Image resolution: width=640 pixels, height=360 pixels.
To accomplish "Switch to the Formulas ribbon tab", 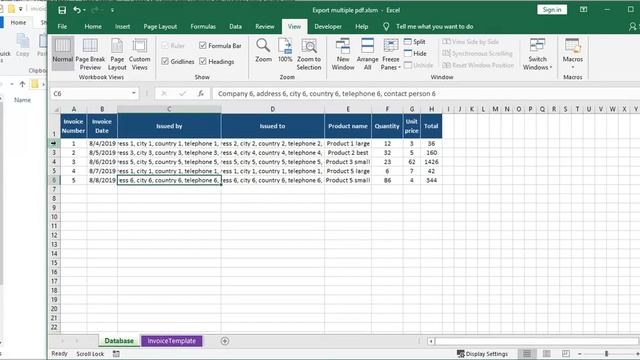I will click(x=203, y=27).
